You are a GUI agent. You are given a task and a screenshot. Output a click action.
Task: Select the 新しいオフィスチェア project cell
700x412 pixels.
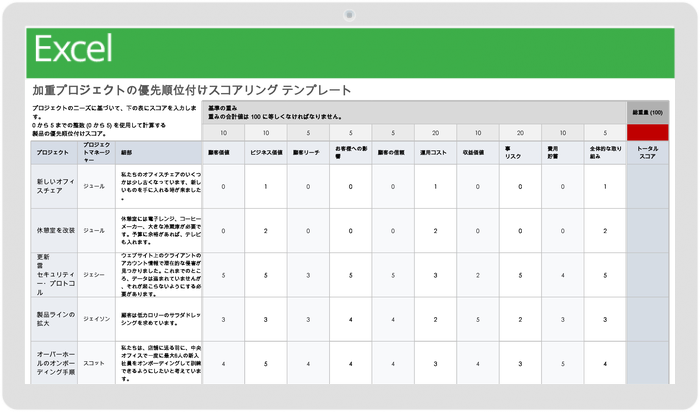pos(52,187)
